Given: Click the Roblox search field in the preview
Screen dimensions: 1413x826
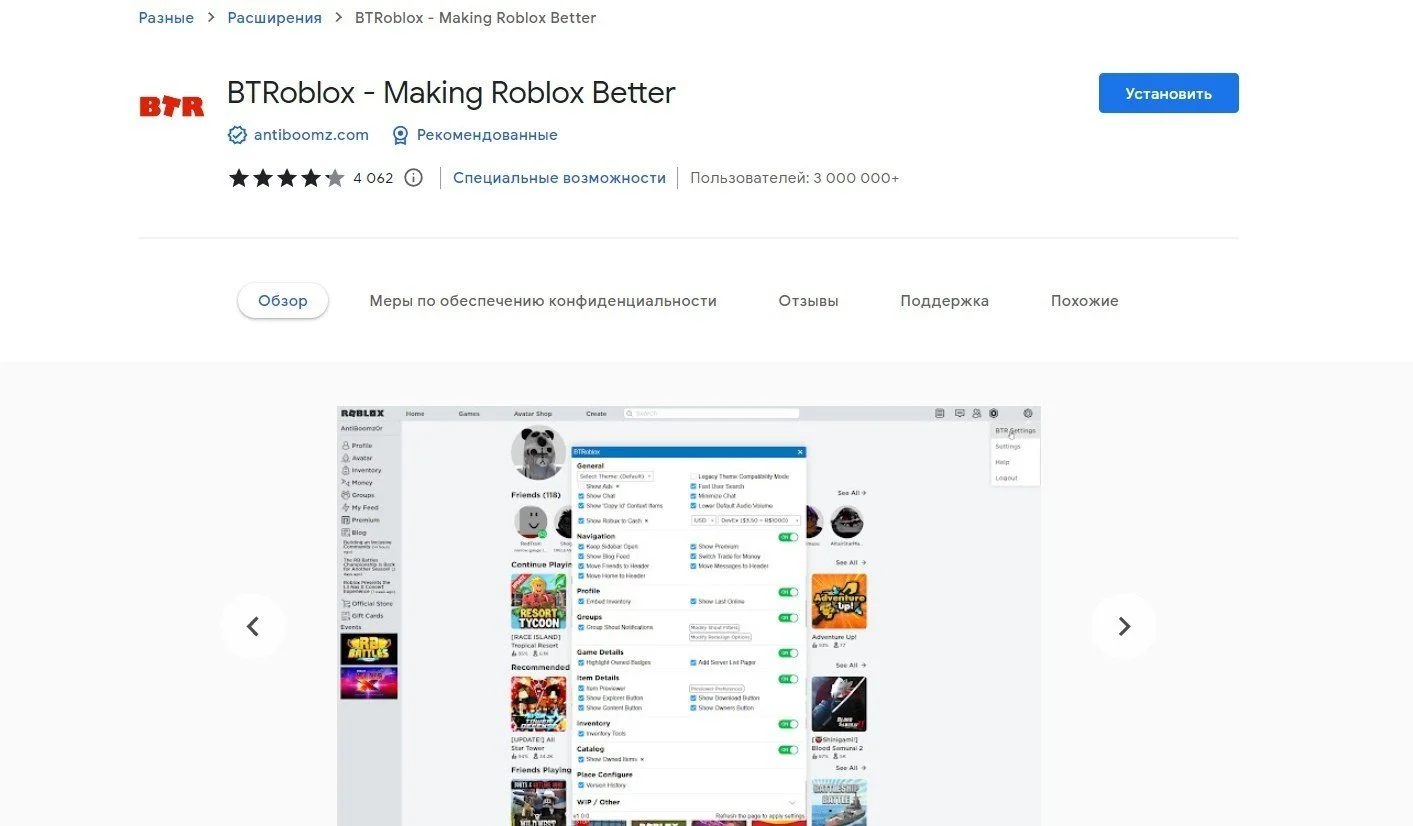Looking at the screenshot, I should 711,413.
